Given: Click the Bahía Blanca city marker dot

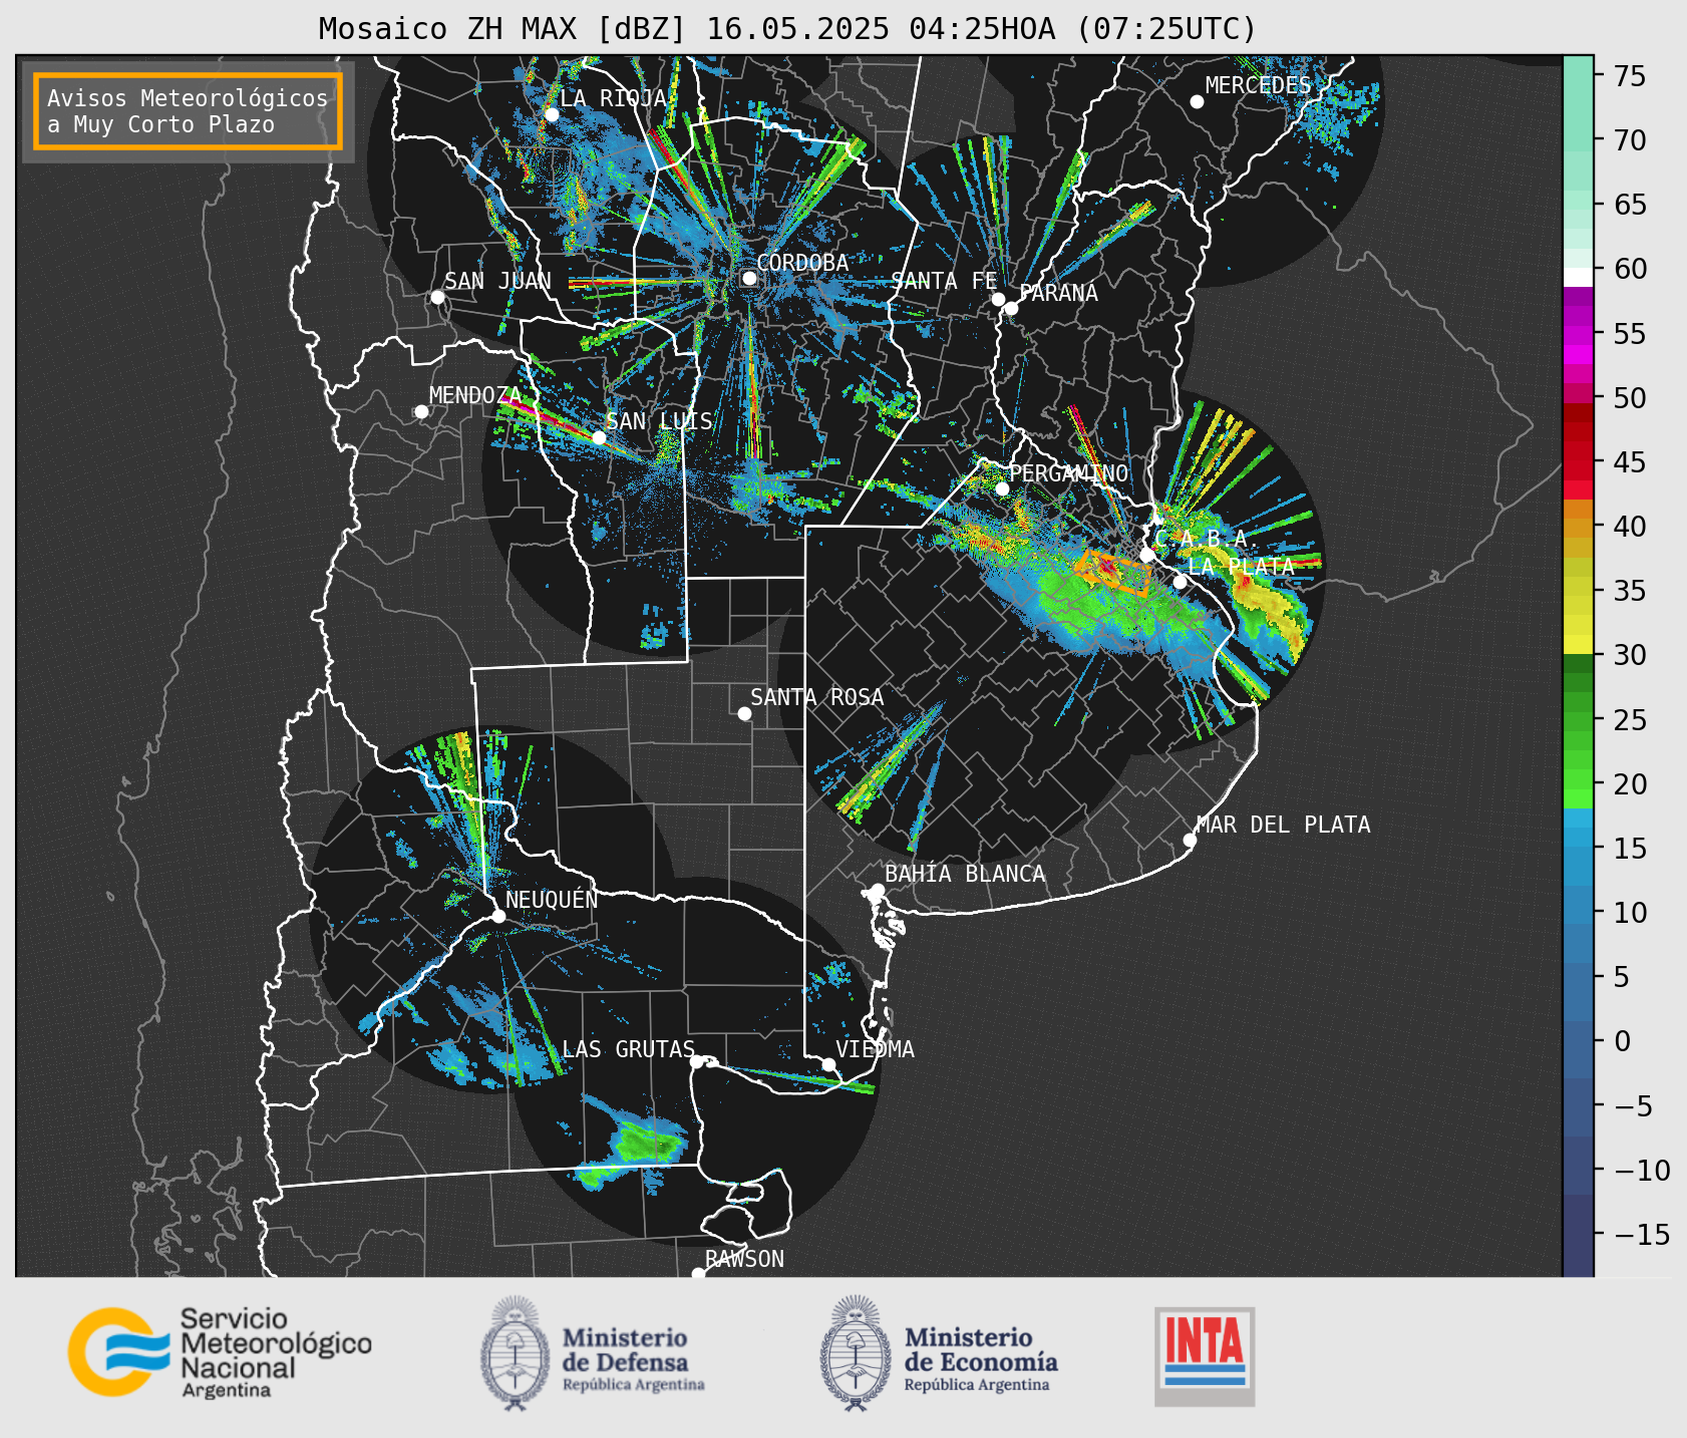Looking at the screenshot, I should click(877, 890).
